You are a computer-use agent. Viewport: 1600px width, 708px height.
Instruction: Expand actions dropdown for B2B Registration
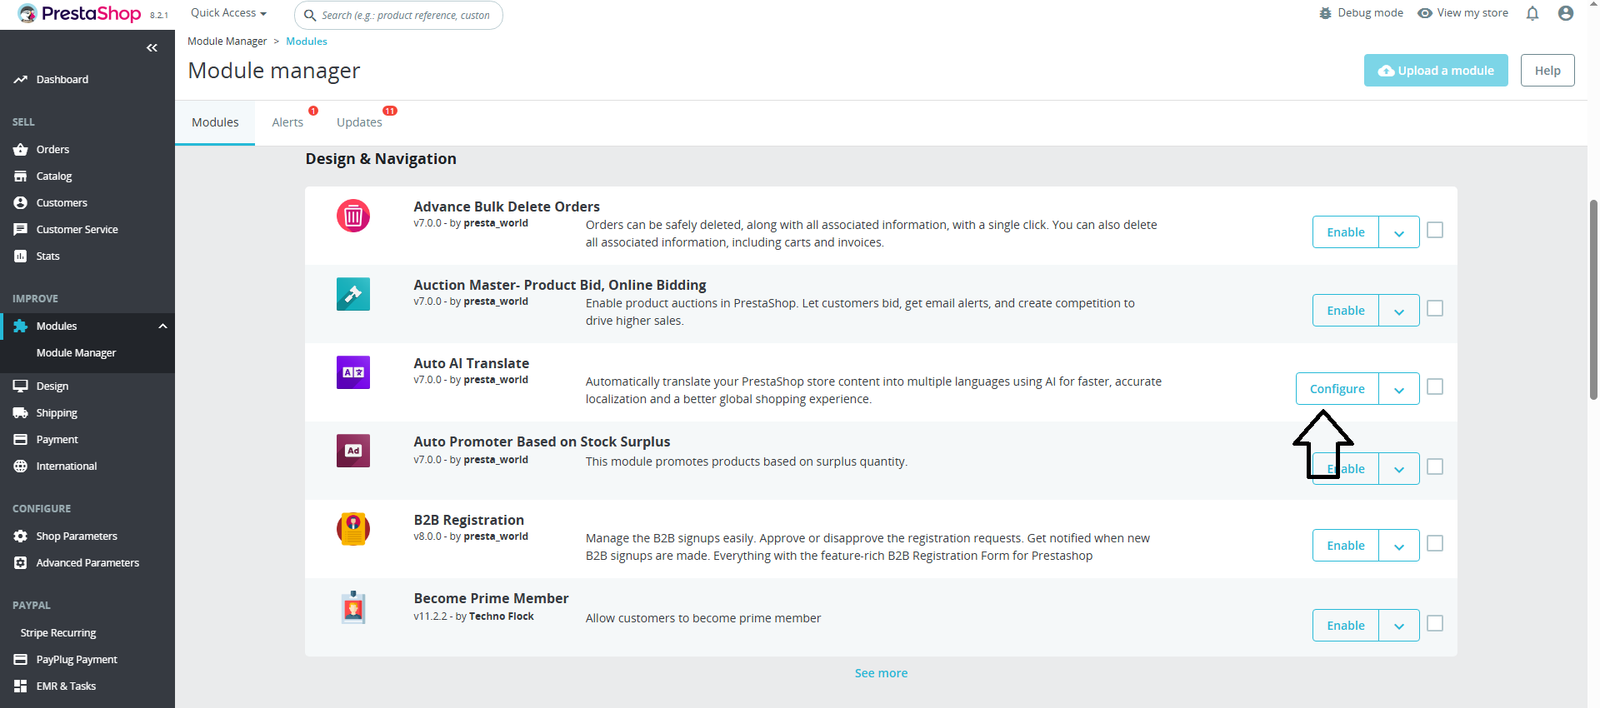coord(1399,545)
